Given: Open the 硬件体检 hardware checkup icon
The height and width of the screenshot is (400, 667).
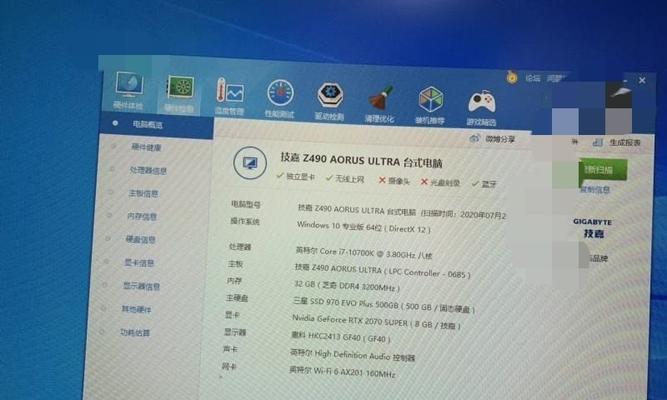Looking at the screenshot, I should tap(129, 89).
